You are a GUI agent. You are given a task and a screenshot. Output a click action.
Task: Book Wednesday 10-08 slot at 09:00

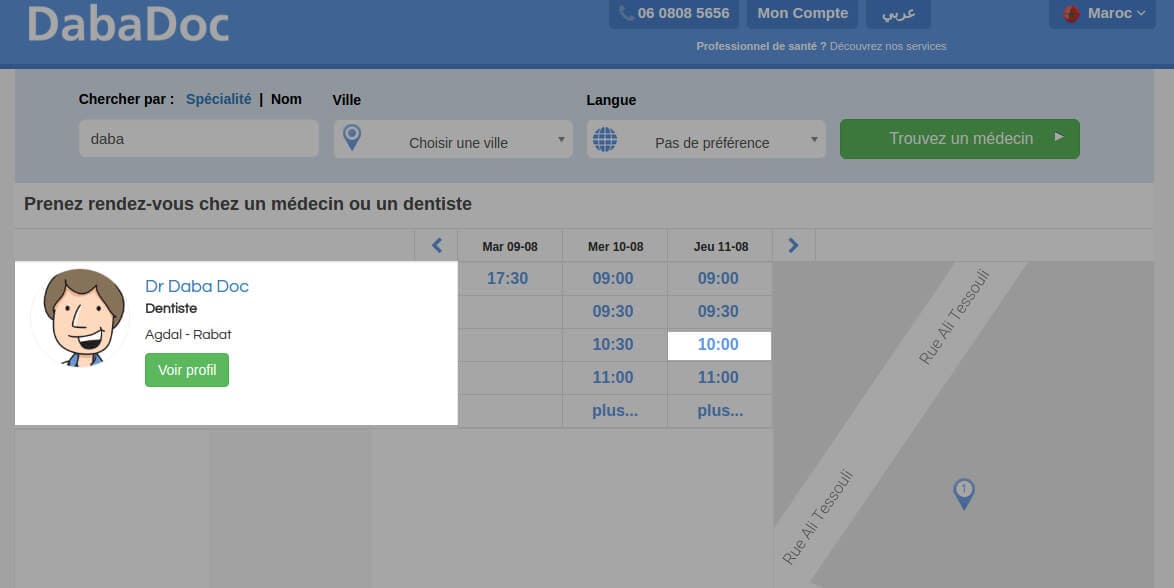coord(613,279)
